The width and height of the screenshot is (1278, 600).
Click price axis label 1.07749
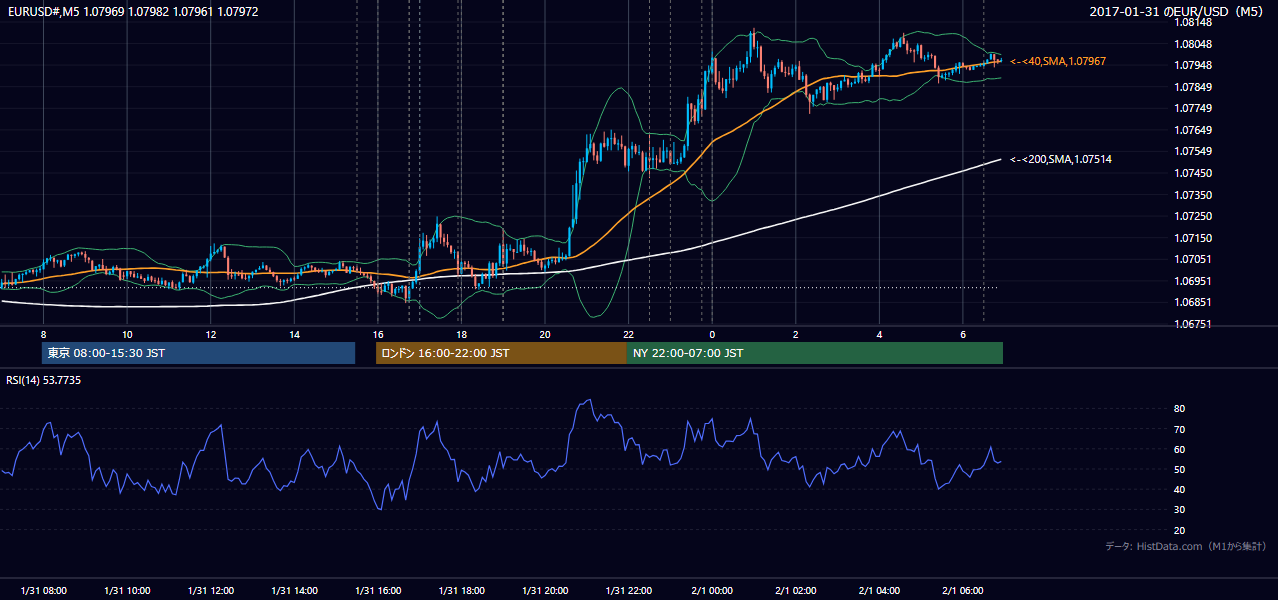coord(1195,108)
